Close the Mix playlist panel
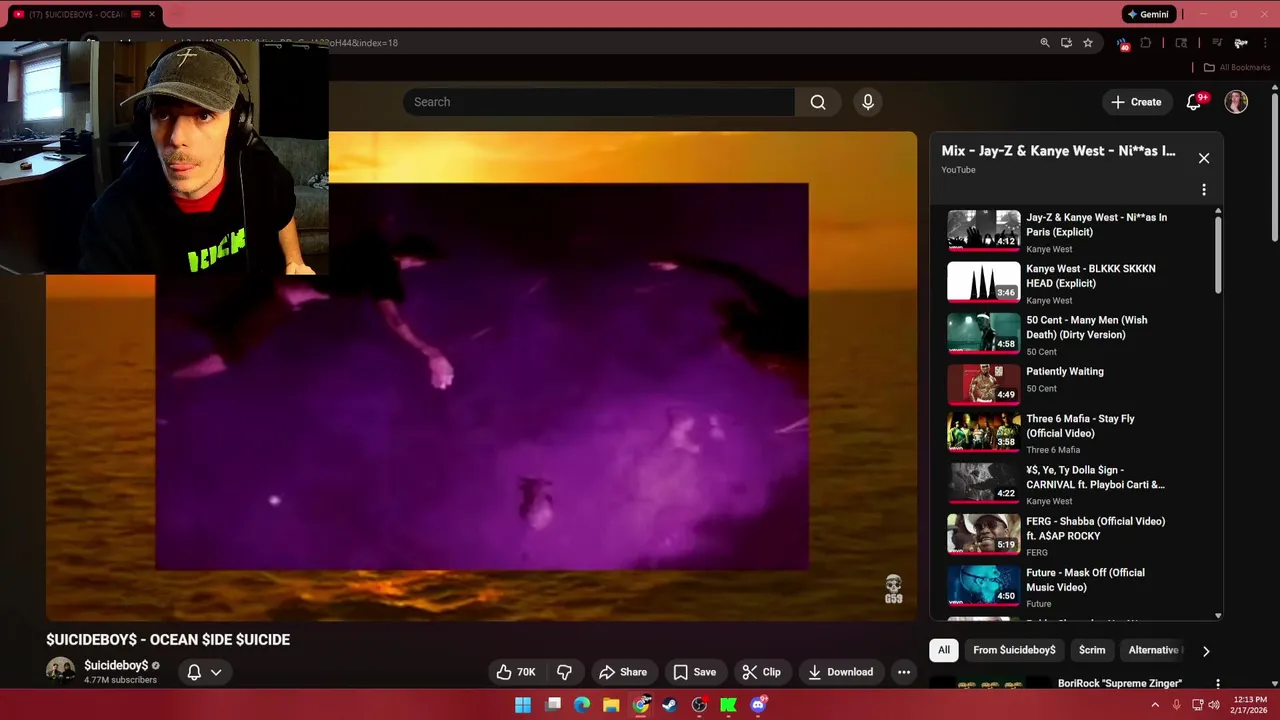The height and width of the screenshot is (720, 1280). pyautogui.click(x=1204, y=158)
